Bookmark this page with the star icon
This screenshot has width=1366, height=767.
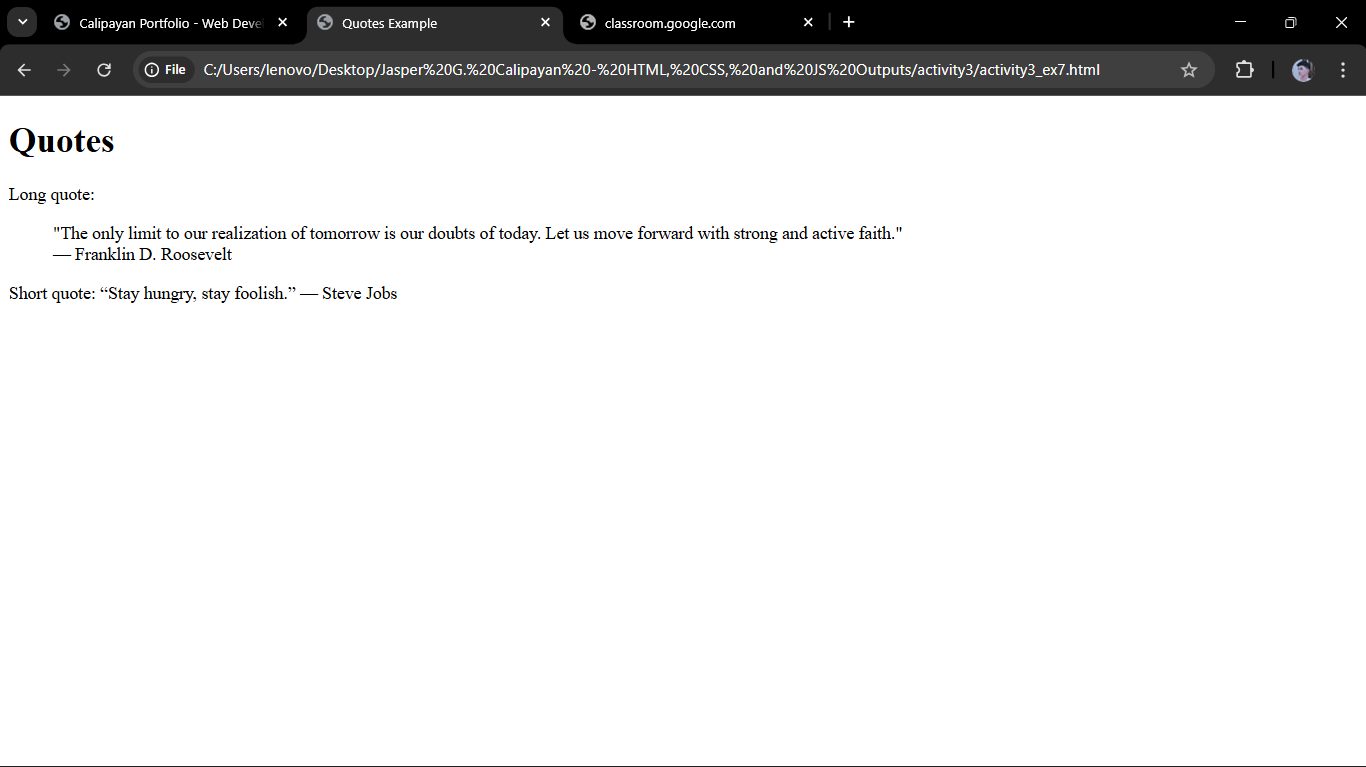1188,70
